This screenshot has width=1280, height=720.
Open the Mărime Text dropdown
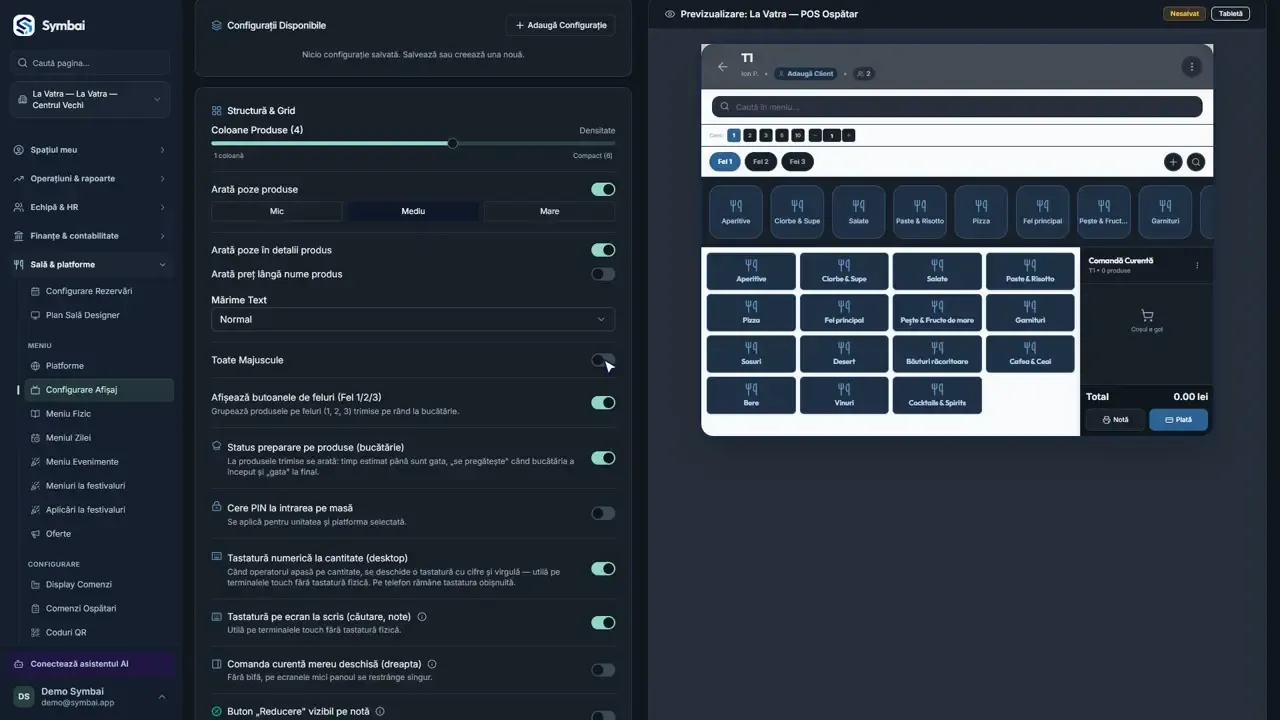pyautogui.click(x=413, y=319)
